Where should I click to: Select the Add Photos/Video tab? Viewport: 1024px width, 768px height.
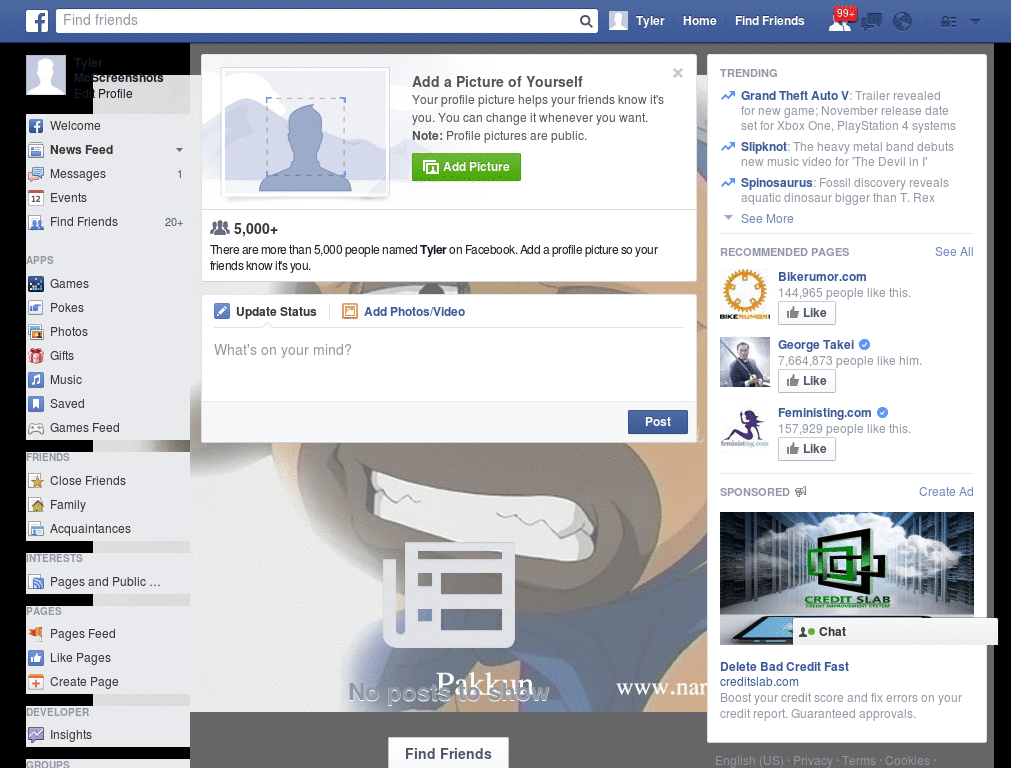(404, 312)
